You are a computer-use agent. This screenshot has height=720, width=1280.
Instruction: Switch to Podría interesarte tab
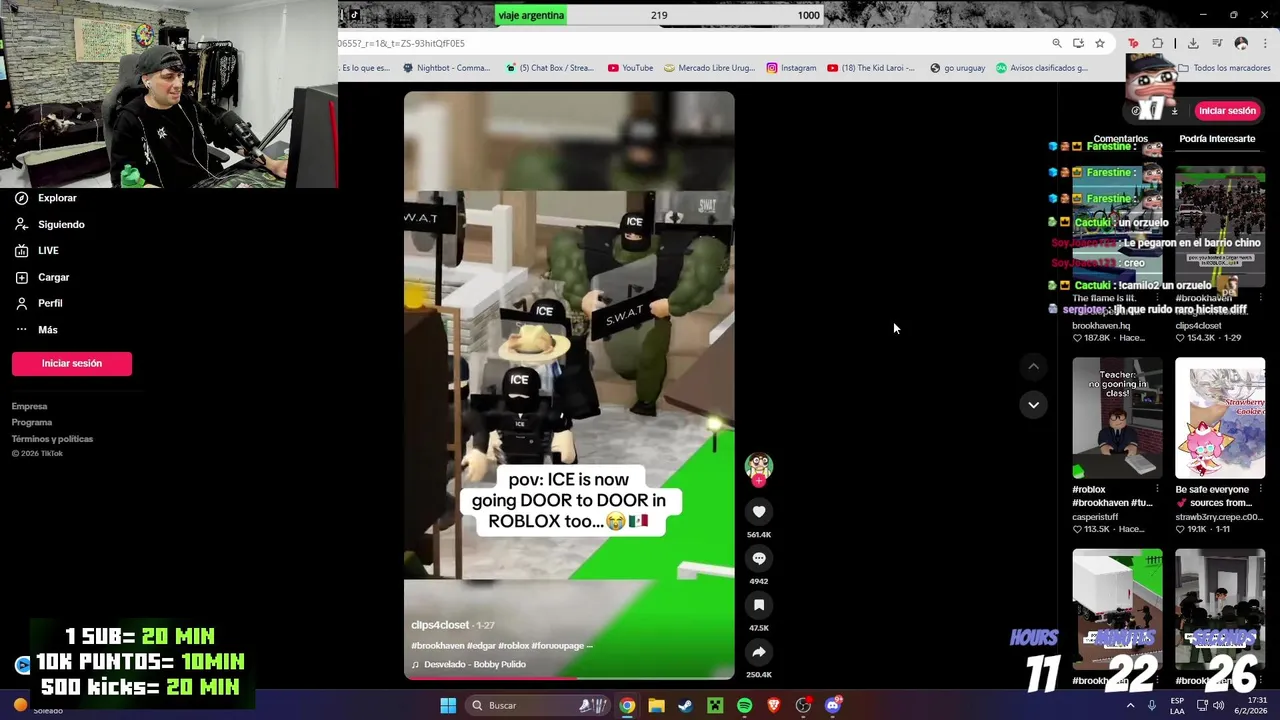1217,139
